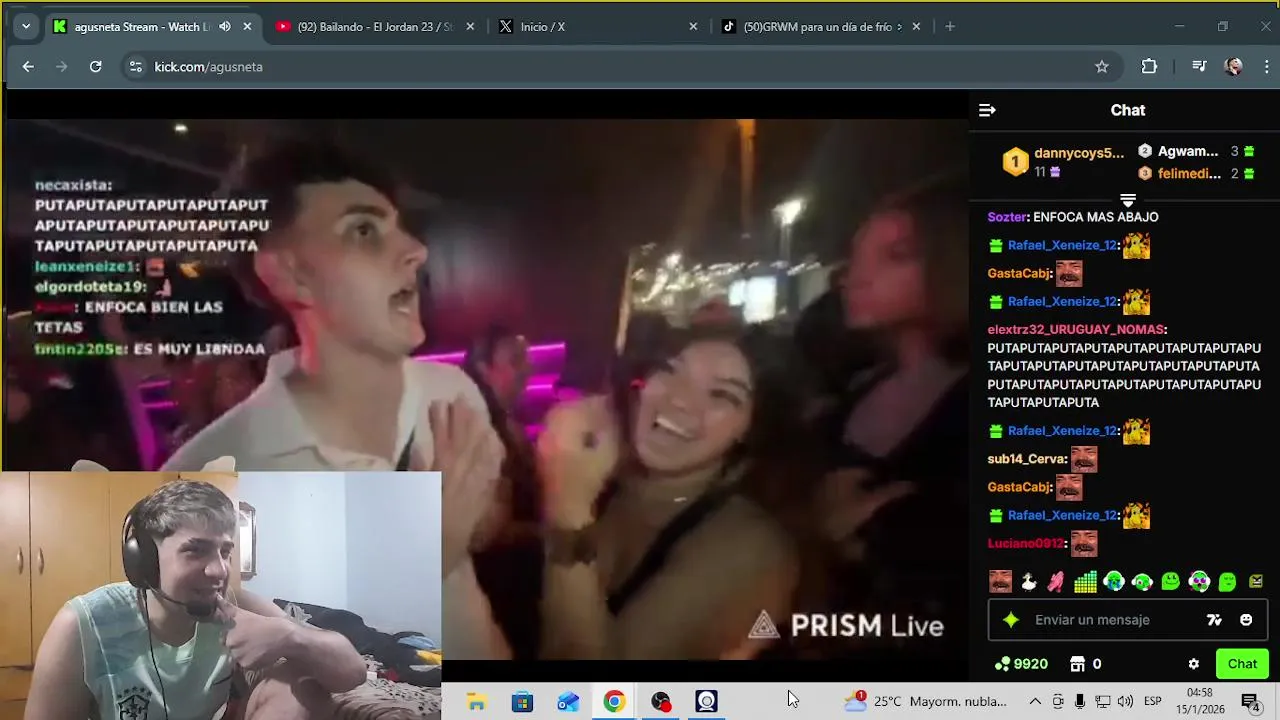
Task: Open chat settings gear
Action: click(1193, 664)
